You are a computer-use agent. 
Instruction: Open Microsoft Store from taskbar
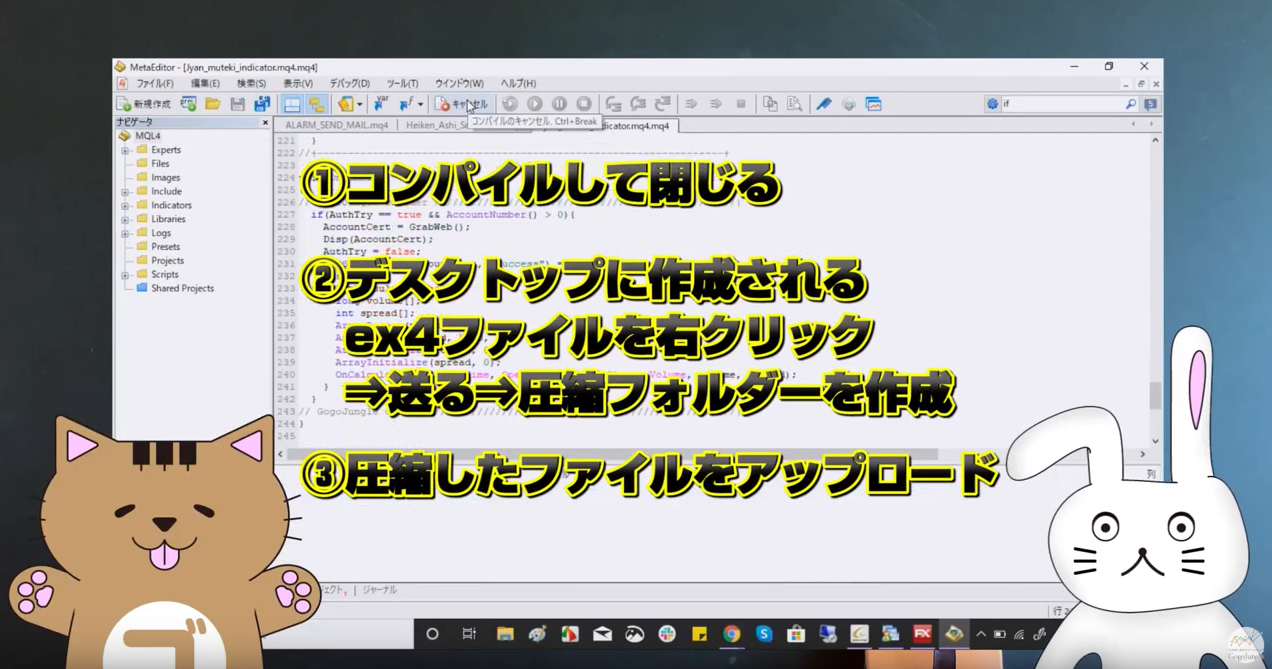click(796, 634)
